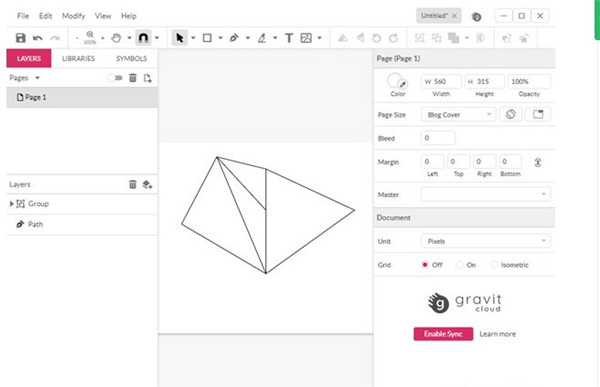Add a new page icon
The height and width of the screenshot is (387, 600).
148,78
